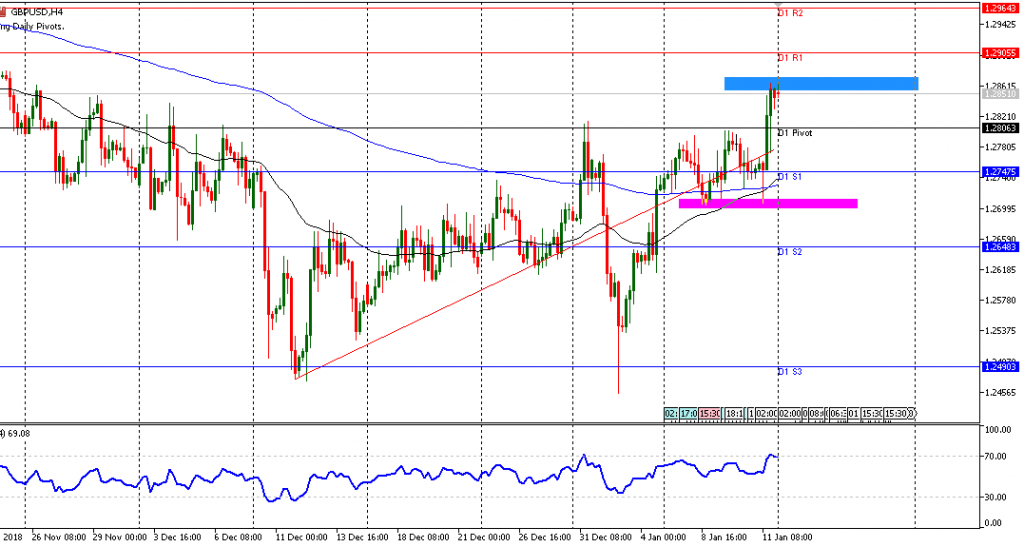This screenshot has height=547, width=1024.
Task: Click the 1.29643 red price tag
Action: tap(1000, 8)
